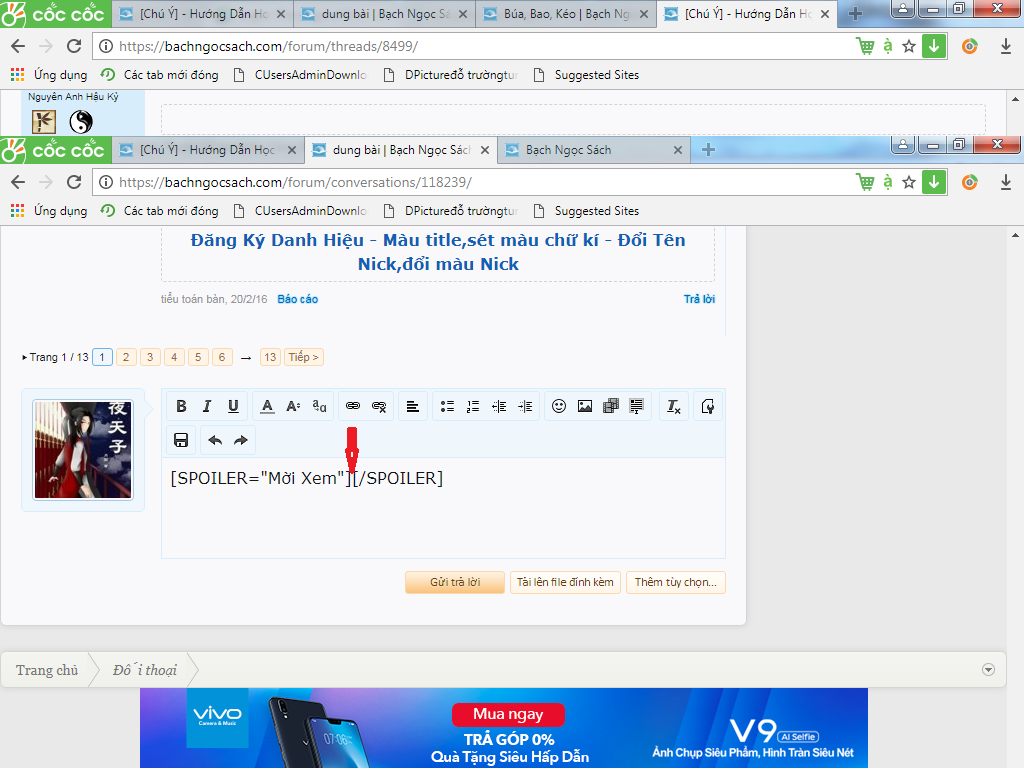Toggle bold formatting in the reply editor
Viewport: 1024px width, 768px height.
click(x=181, y=406)
